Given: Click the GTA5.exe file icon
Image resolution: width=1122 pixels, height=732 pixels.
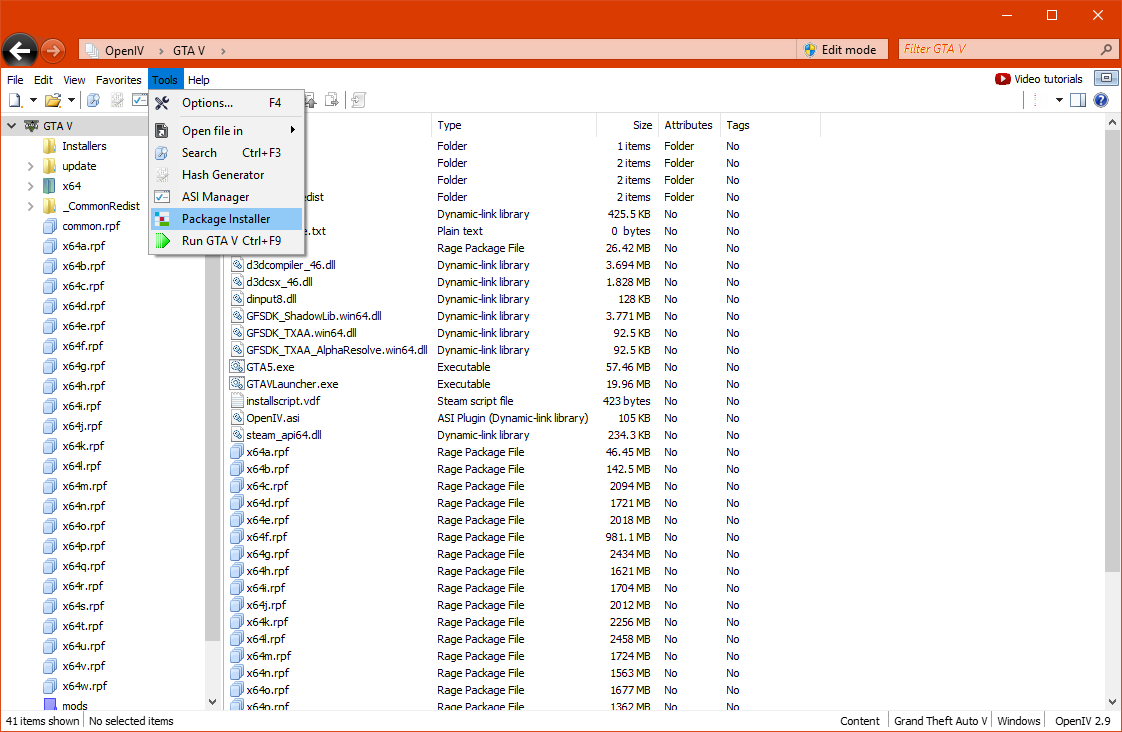Looking at the screenshot, I should (x=237, y=366).
